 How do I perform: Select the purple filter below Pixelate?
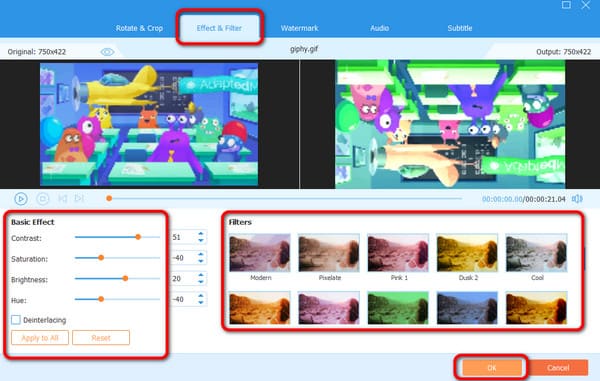pos(329,308)
